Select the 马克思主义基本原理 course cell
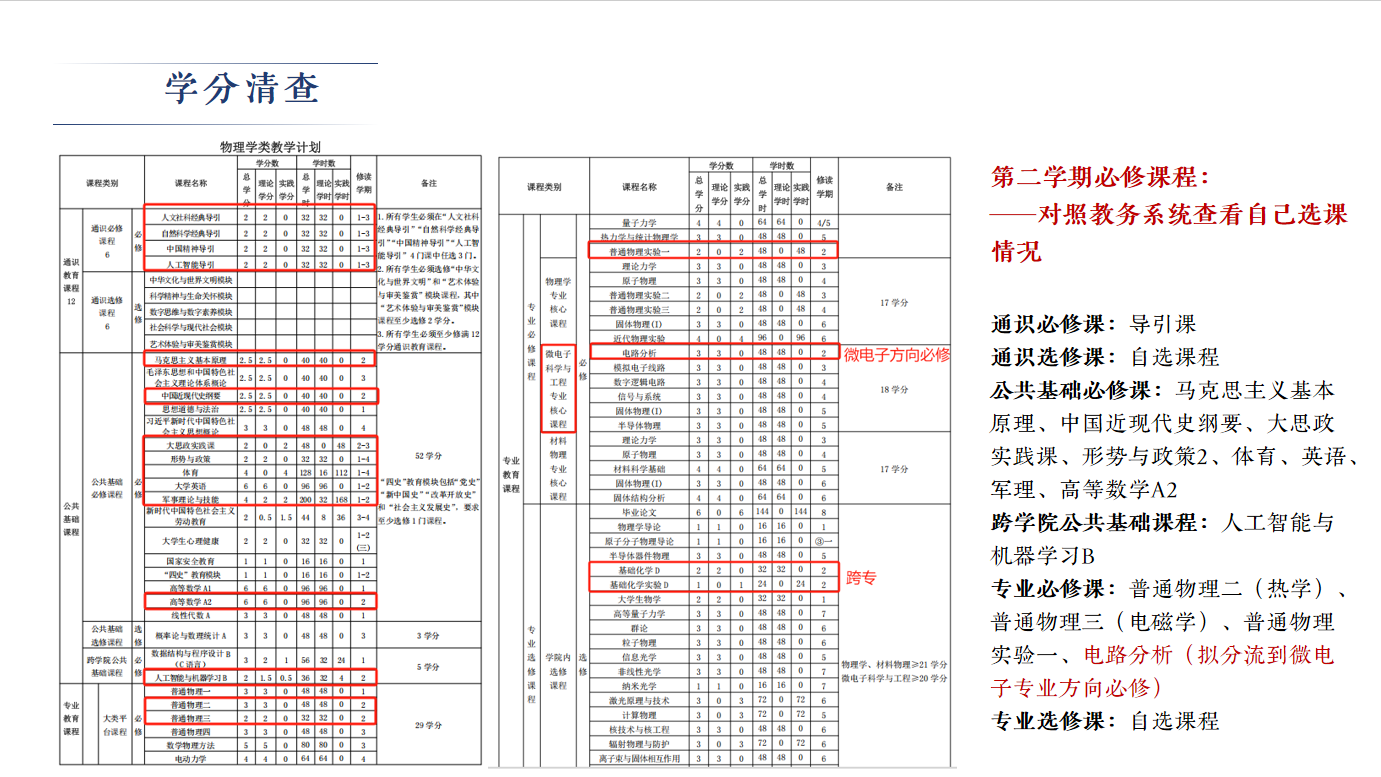1381x777 pixels. 190,359
